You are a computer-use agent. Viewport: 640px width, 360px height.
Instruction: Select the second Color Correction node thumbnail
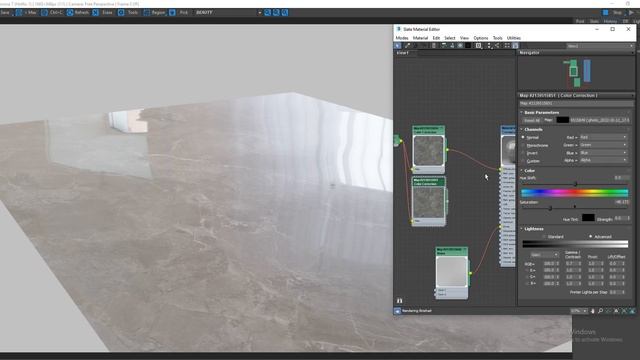tap(428, 203)
